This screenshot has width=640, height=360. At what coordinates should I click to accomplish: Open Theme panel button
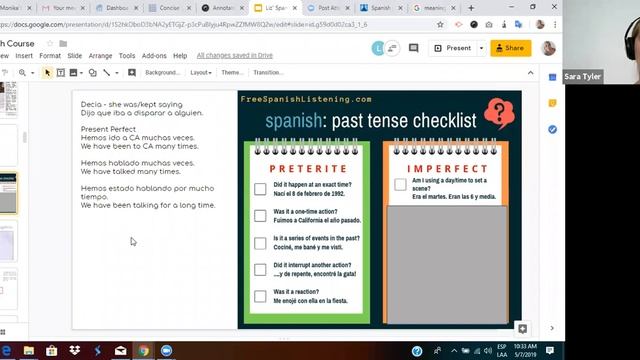click(x=232, y=73)
